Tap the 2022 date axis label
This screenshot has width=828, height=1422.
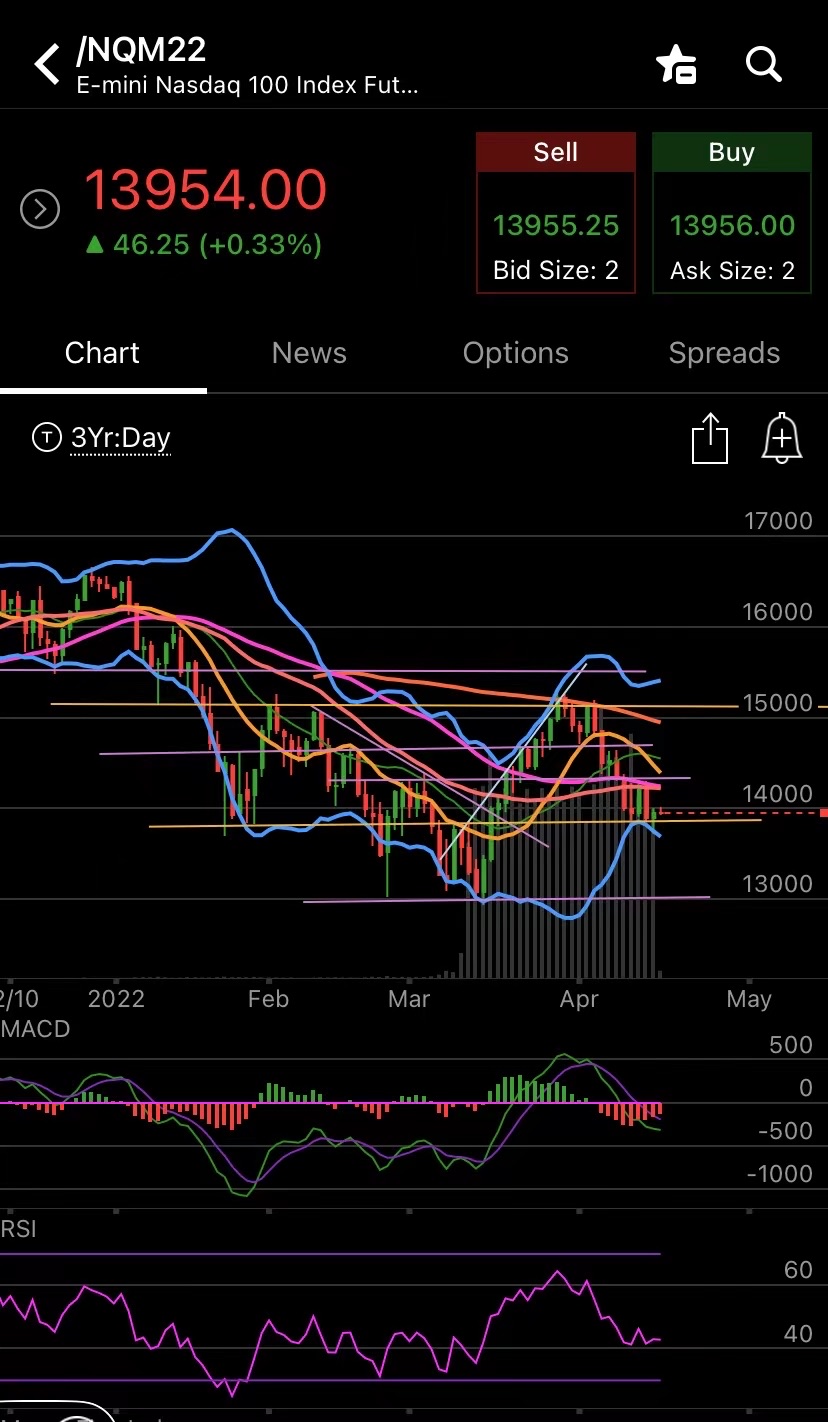tap(116, 998)
